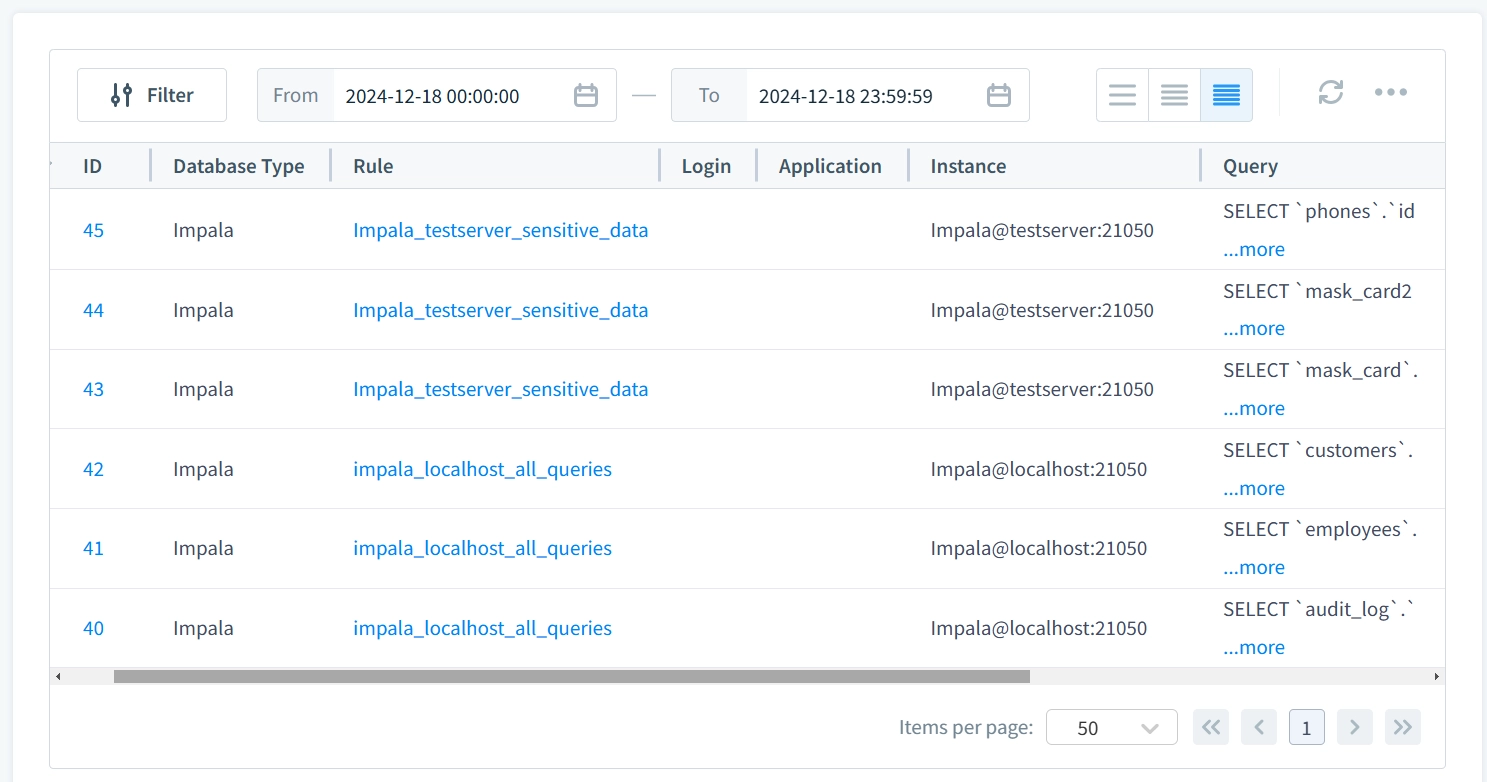Switch to medium row density view

pos(1174,95)
